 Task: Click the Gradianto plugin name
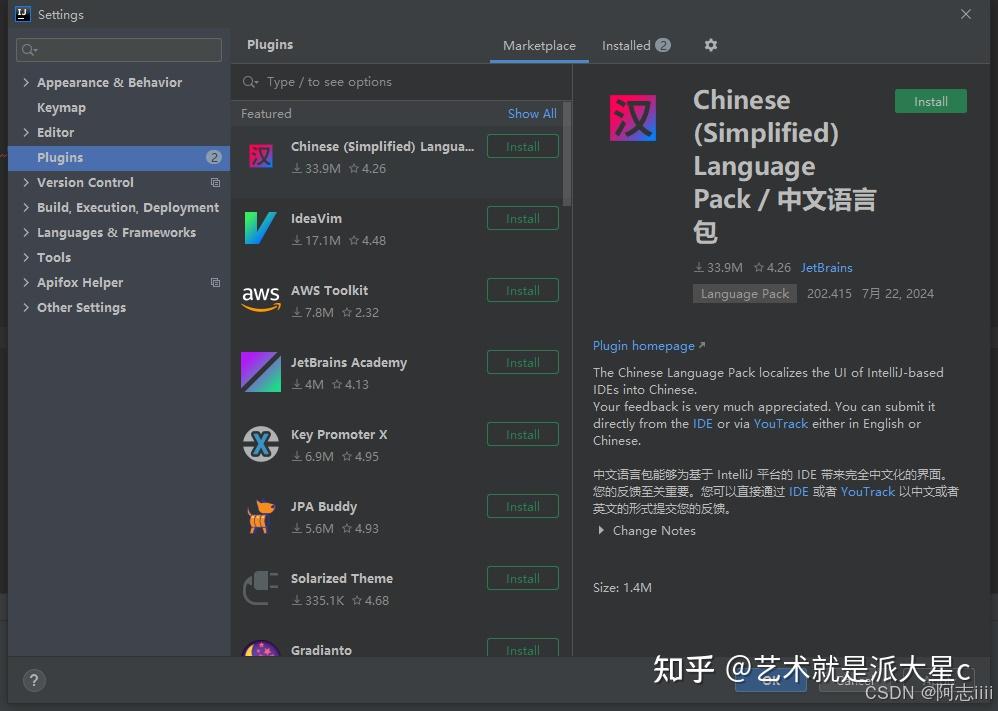321,650
